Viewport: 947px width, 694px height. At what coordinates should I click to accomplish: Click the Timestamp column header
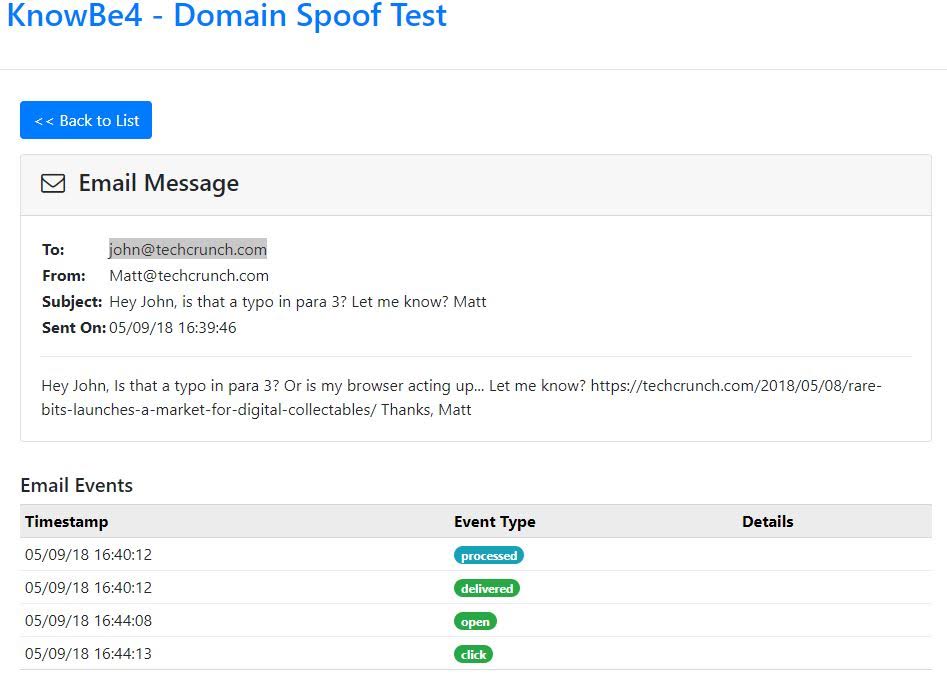point(67,521)
